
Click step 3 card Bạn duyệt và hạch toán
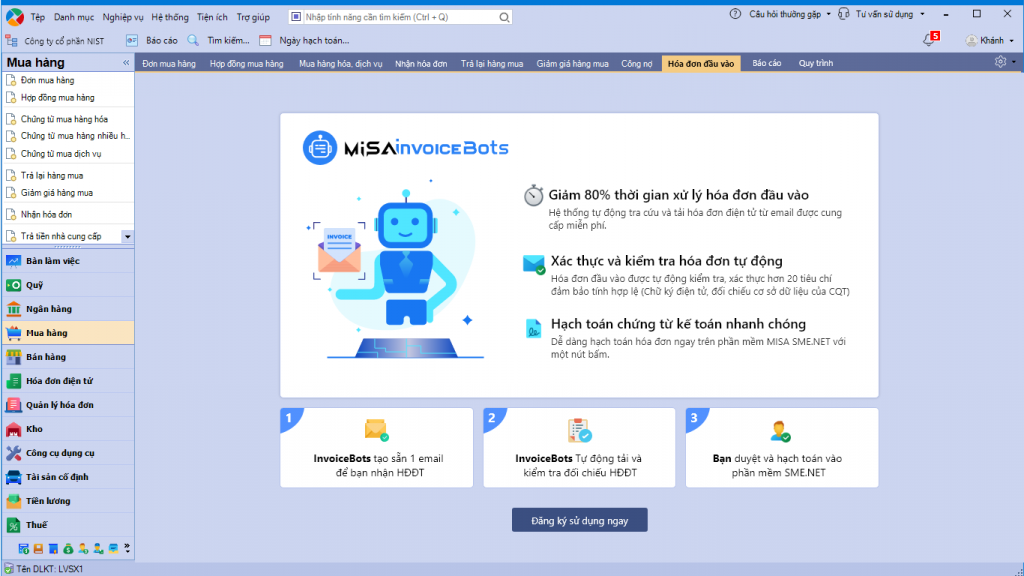point(782,448)
